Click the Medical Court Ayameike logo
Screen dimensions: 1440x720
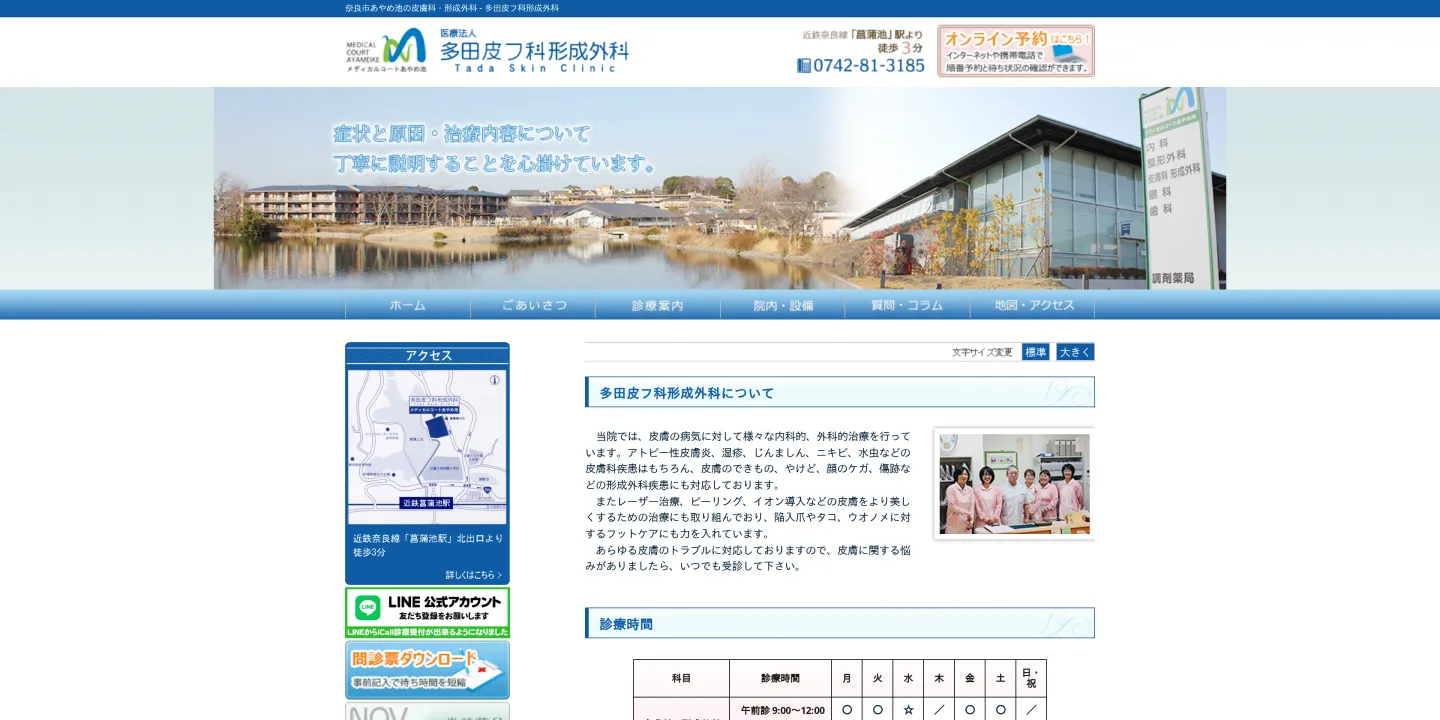[386, 50]
